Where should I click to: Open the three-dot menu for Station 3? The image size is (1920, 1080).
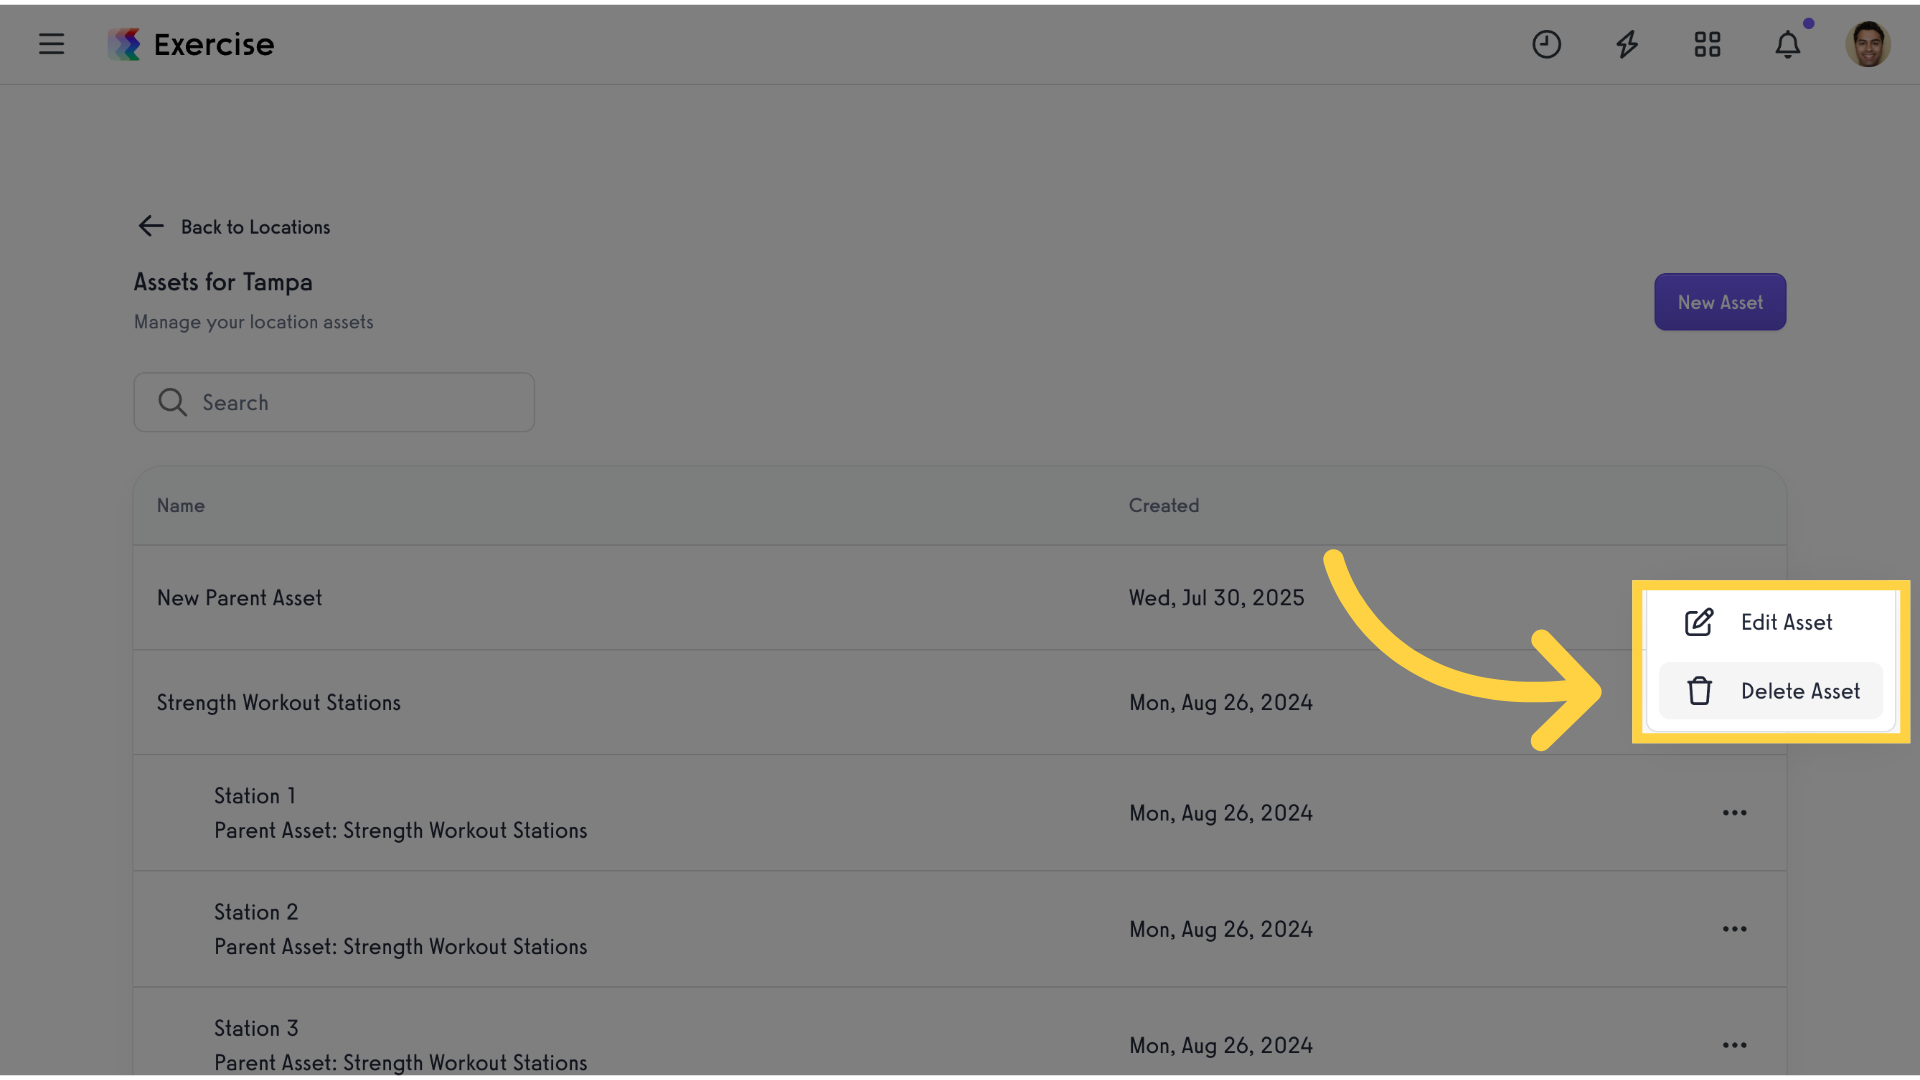(1734, 1045)
